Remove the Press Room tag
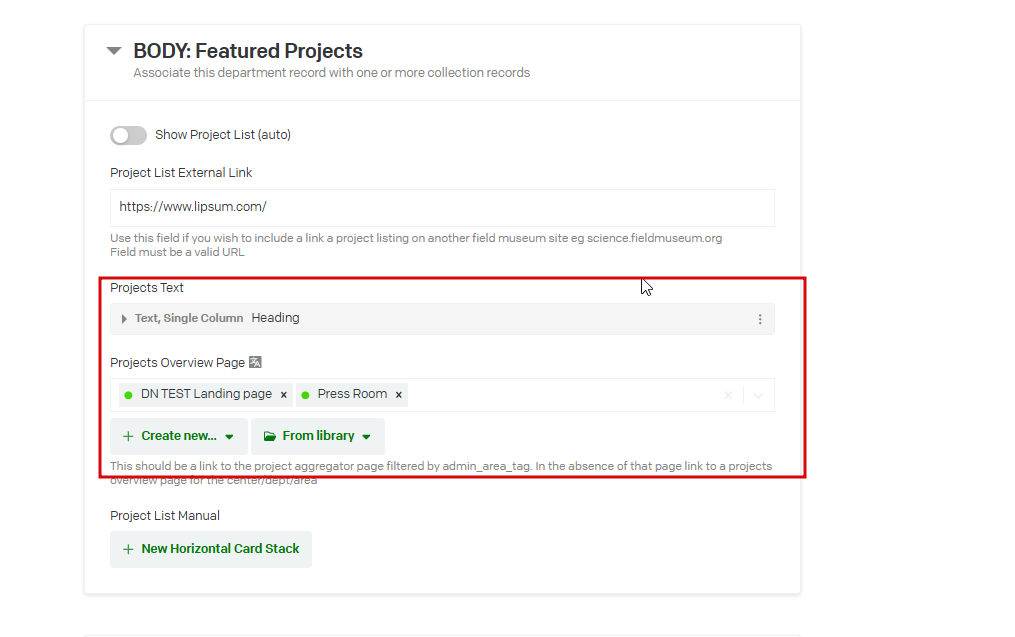The height and width of the screenshot is (637, 1015). [x=399, y=395]
